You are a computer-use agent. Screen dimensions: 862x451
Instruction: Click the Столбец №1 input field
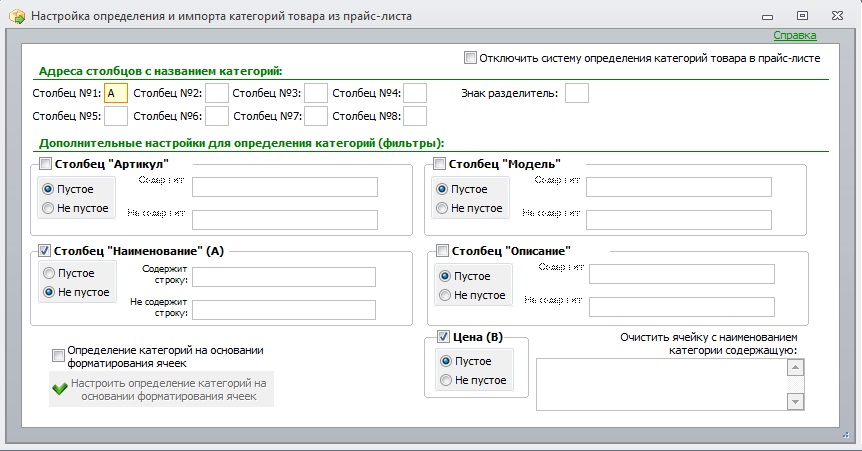pyautogui.click(x=116, y=93)
